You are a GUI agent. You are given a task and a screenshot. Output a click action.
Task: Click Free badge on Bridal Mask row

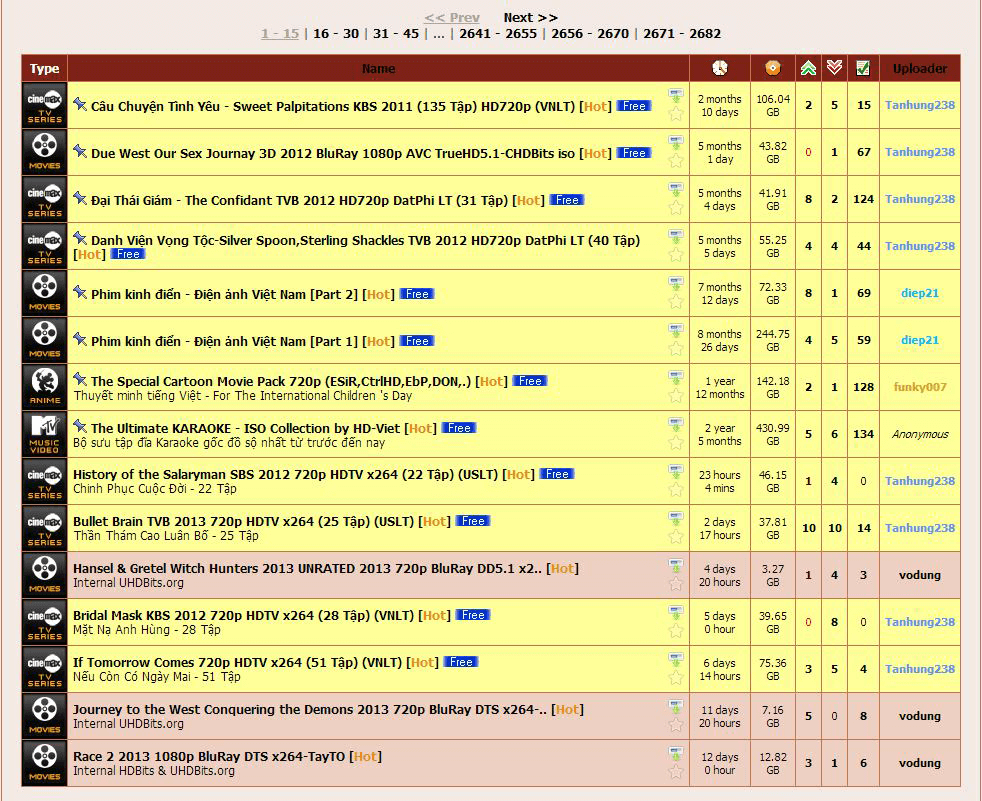pos(473,615)
